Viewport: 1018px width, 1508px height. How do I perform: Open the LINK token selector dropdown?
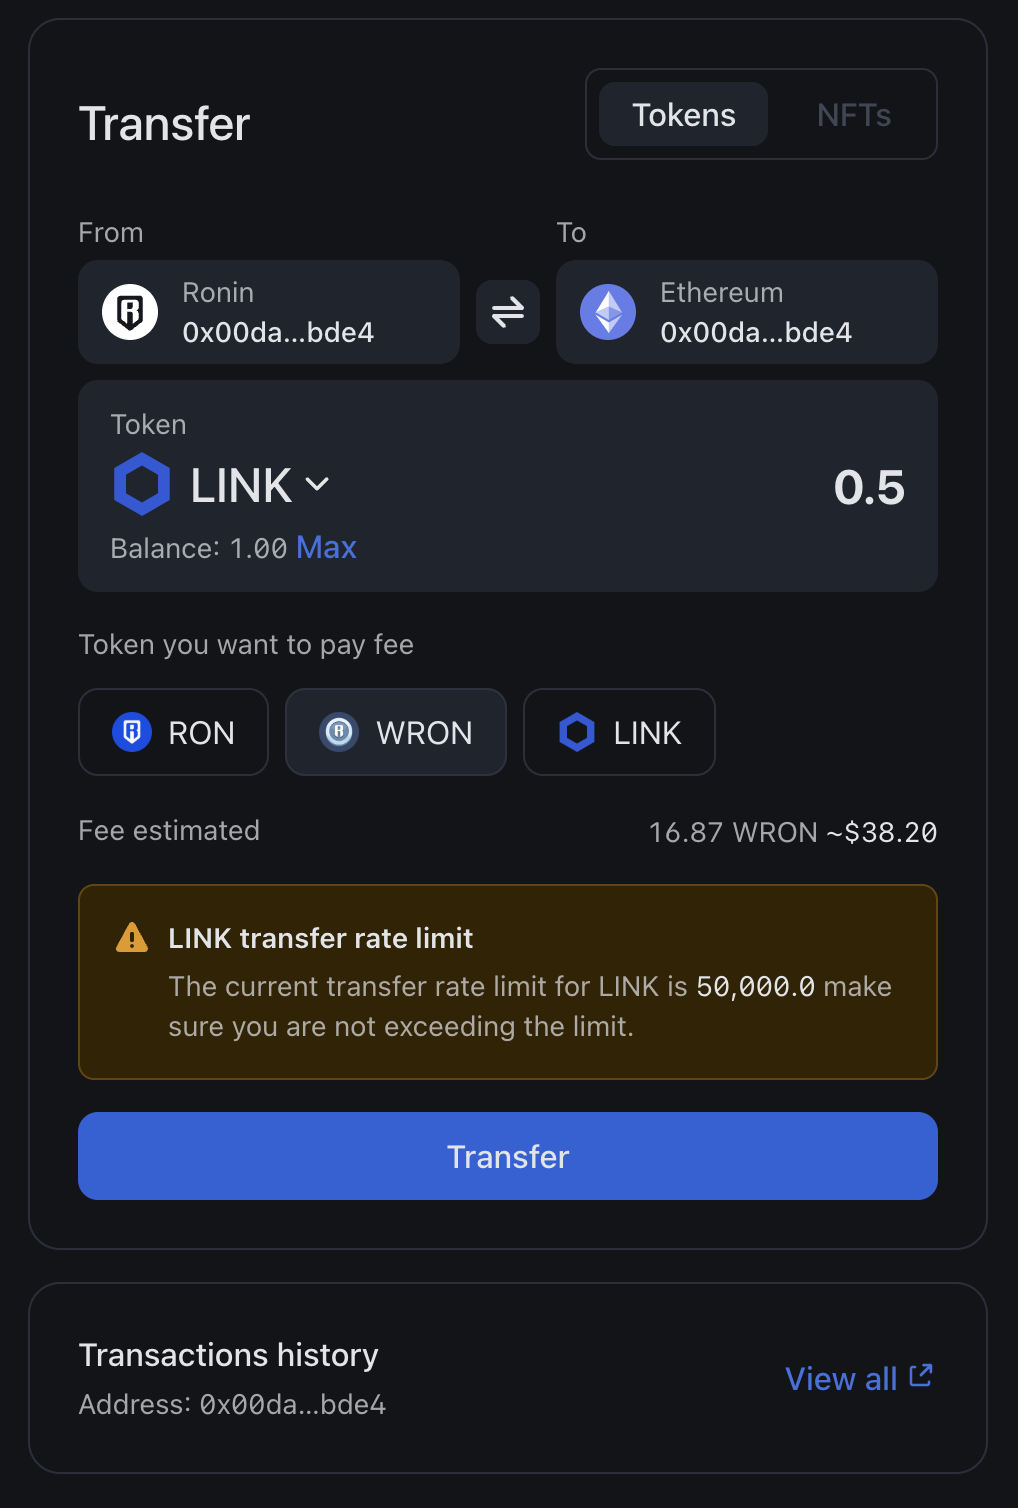pos(260,486)
